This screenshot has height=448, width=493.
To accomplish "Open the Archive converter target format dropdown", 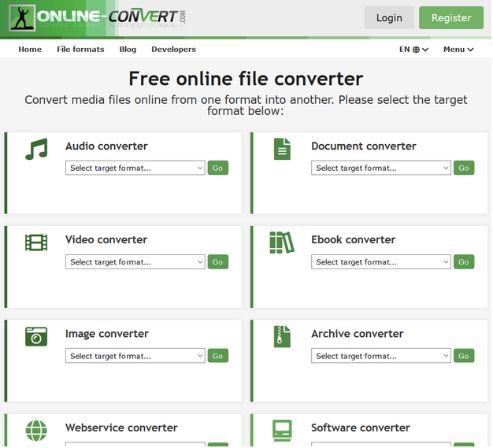I will point(381,356).
